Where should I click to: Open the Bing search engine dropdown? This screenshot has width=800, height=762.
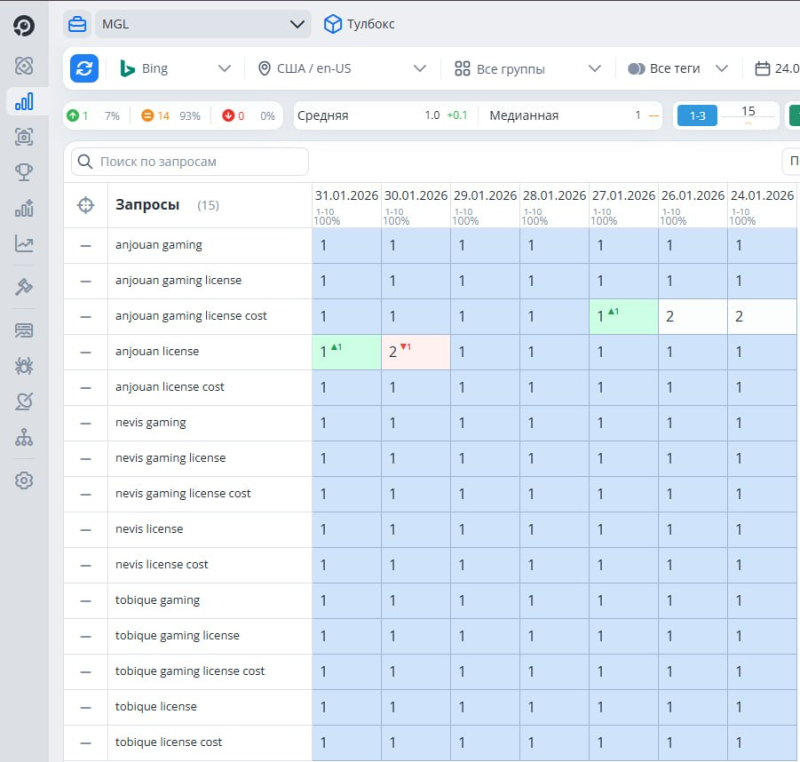(x=175, y=68)
